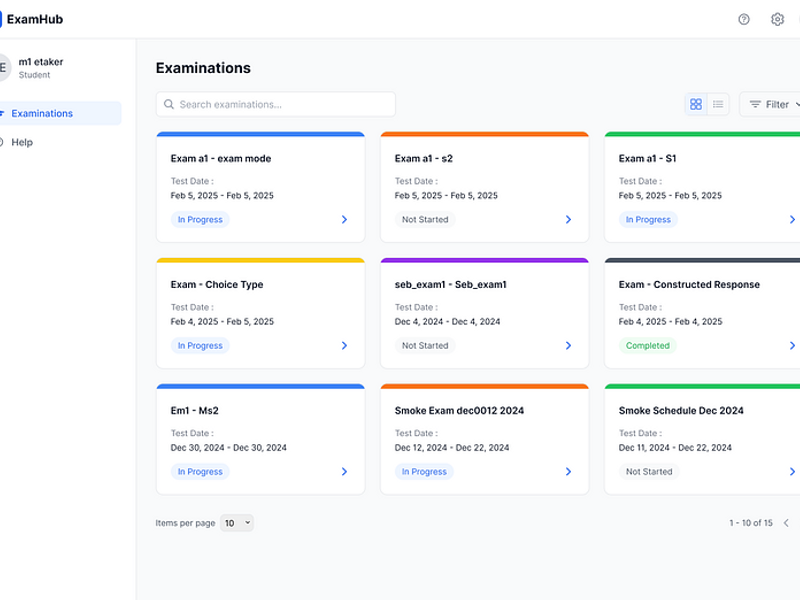
Task: Click the search magnifier icon
Action: (x=169, y=104)
